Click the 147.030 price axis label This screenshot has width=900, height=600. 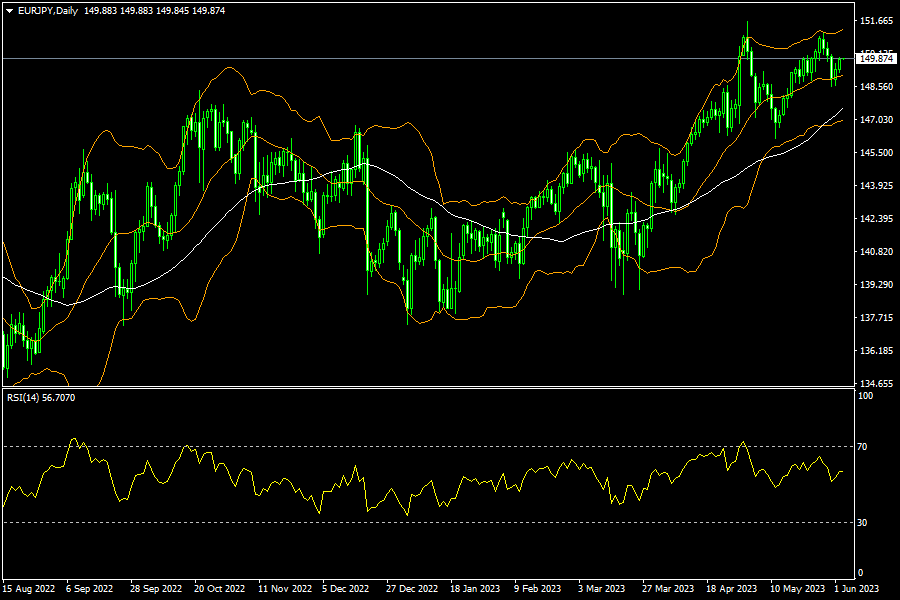point(876,119)
